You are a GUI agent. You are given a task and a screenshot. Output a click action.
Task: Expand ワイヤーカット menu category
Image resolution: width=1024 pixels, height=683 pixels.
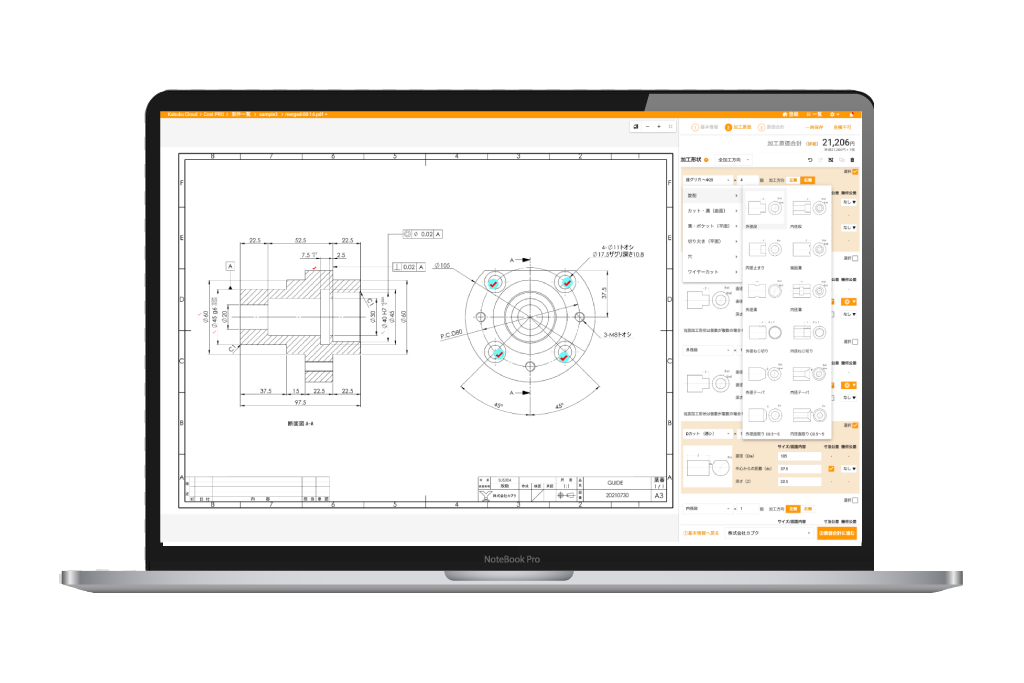[x=711, y=272]
